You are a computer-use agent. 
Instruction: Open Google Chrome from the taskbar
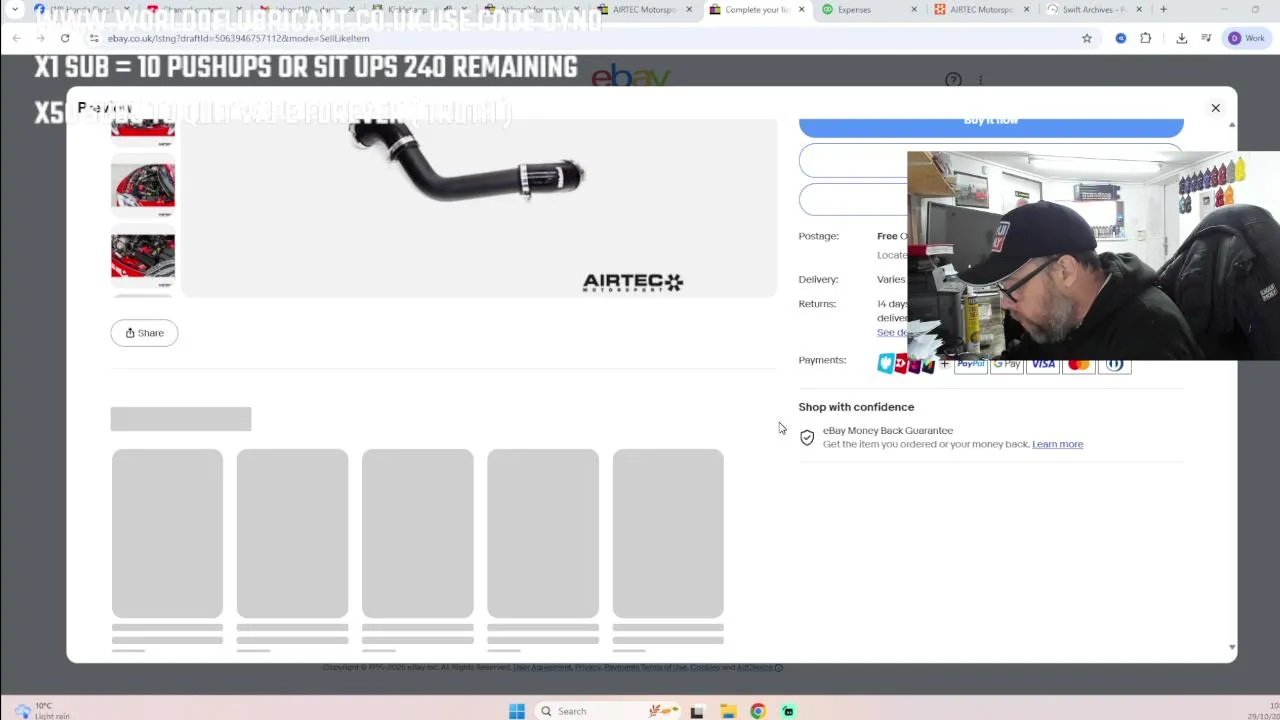pos(758,711)
